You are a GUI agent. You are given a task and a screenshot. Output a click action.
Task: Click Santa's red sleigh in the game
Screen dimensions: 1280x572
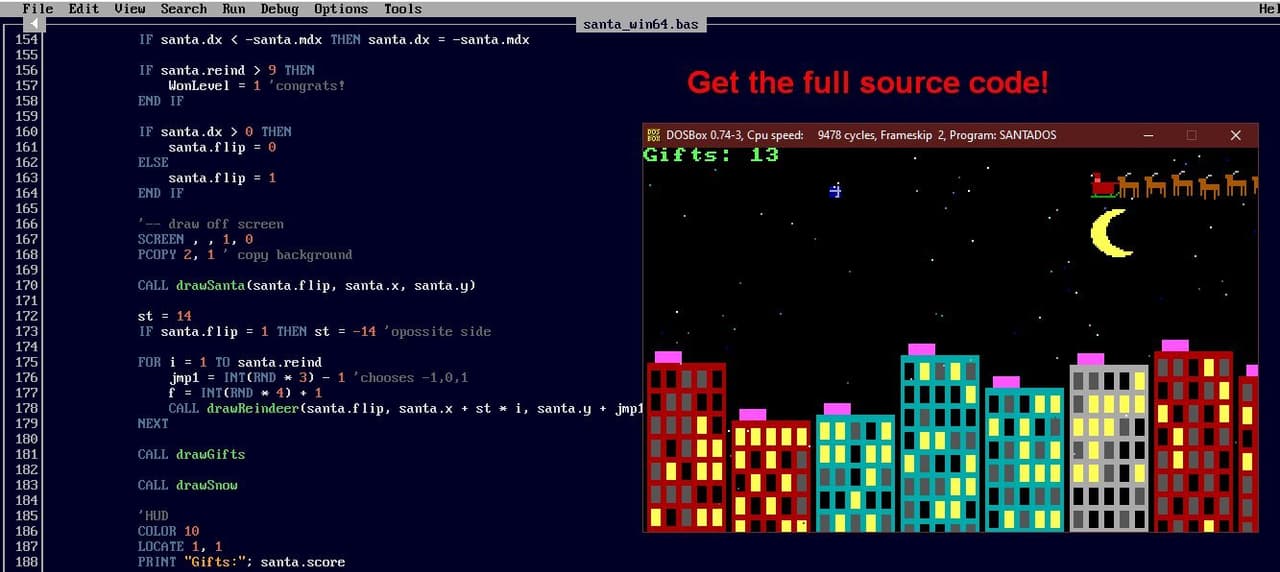tap(1103, 186)
